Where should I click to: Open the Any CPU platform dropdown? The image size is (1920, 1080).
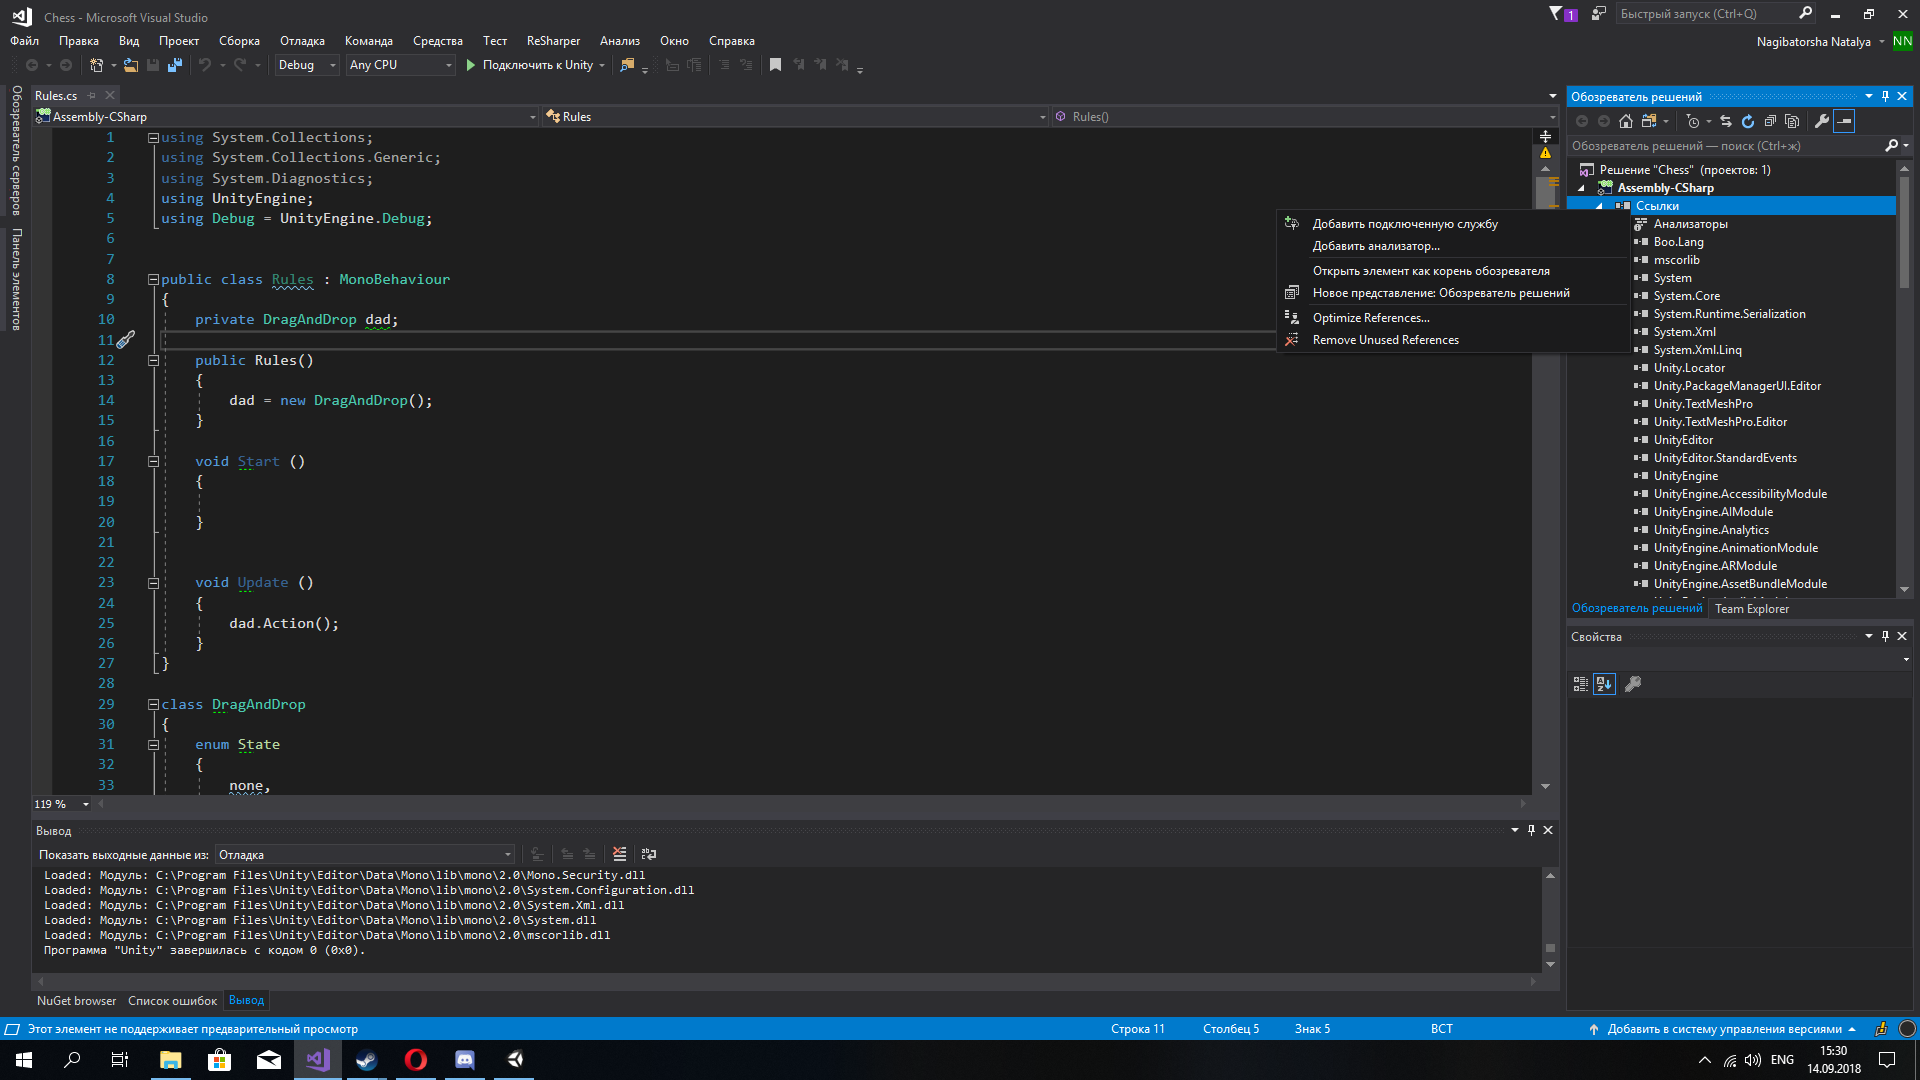pos(401,65)
